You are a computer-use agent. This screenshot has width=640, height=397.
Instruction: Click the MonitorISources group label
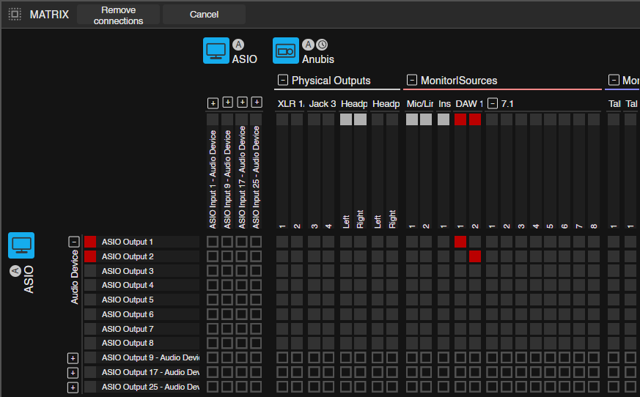click(459, 80)
